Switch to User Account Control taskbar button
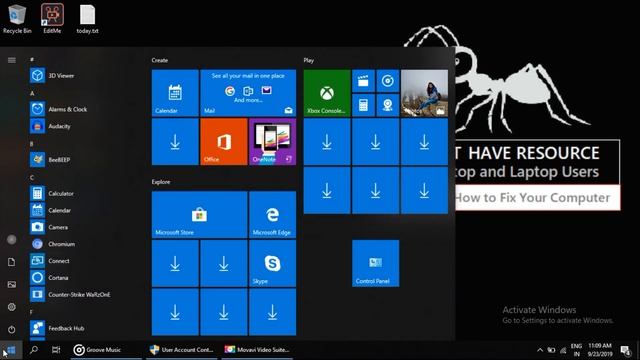640x360 pixels. [182, 350]
